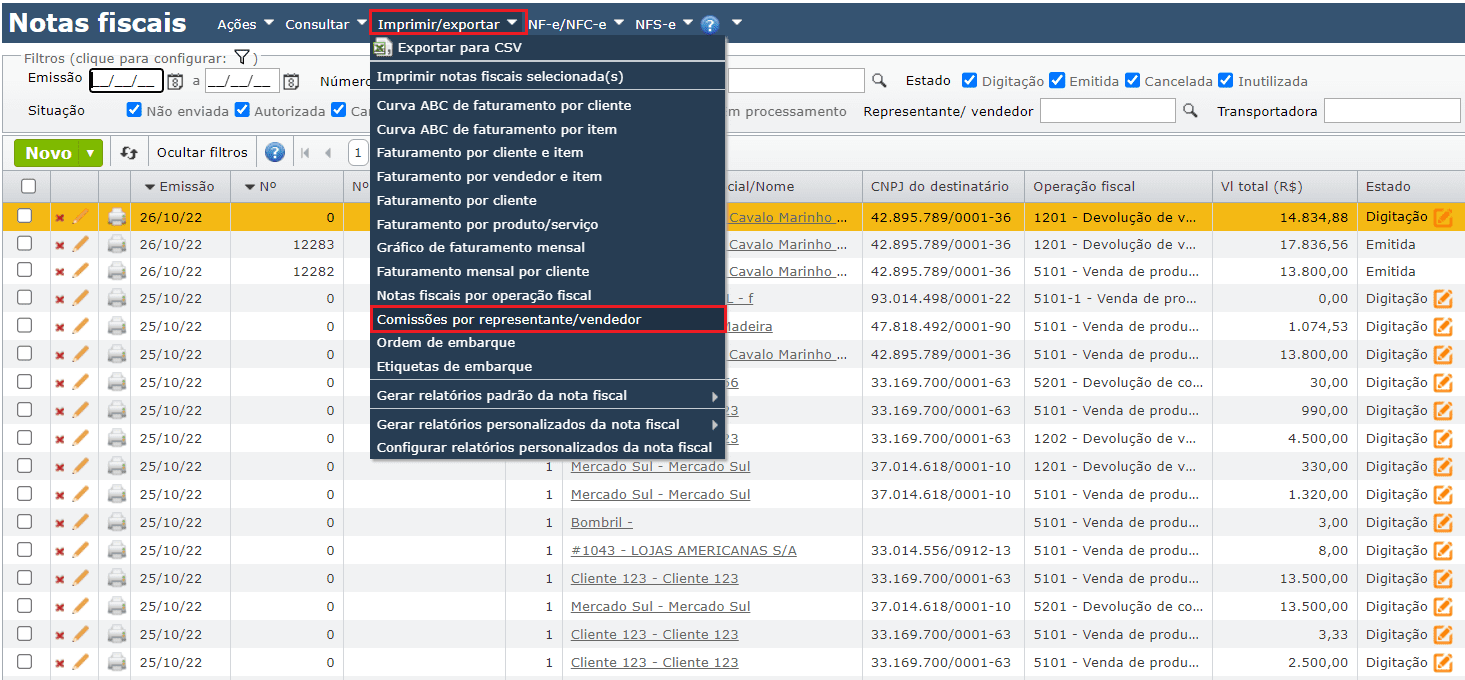Click the toolbar help icon beside Ocultar filtros
Viewport: 1465px width, 680px height.
click(275, 153)
